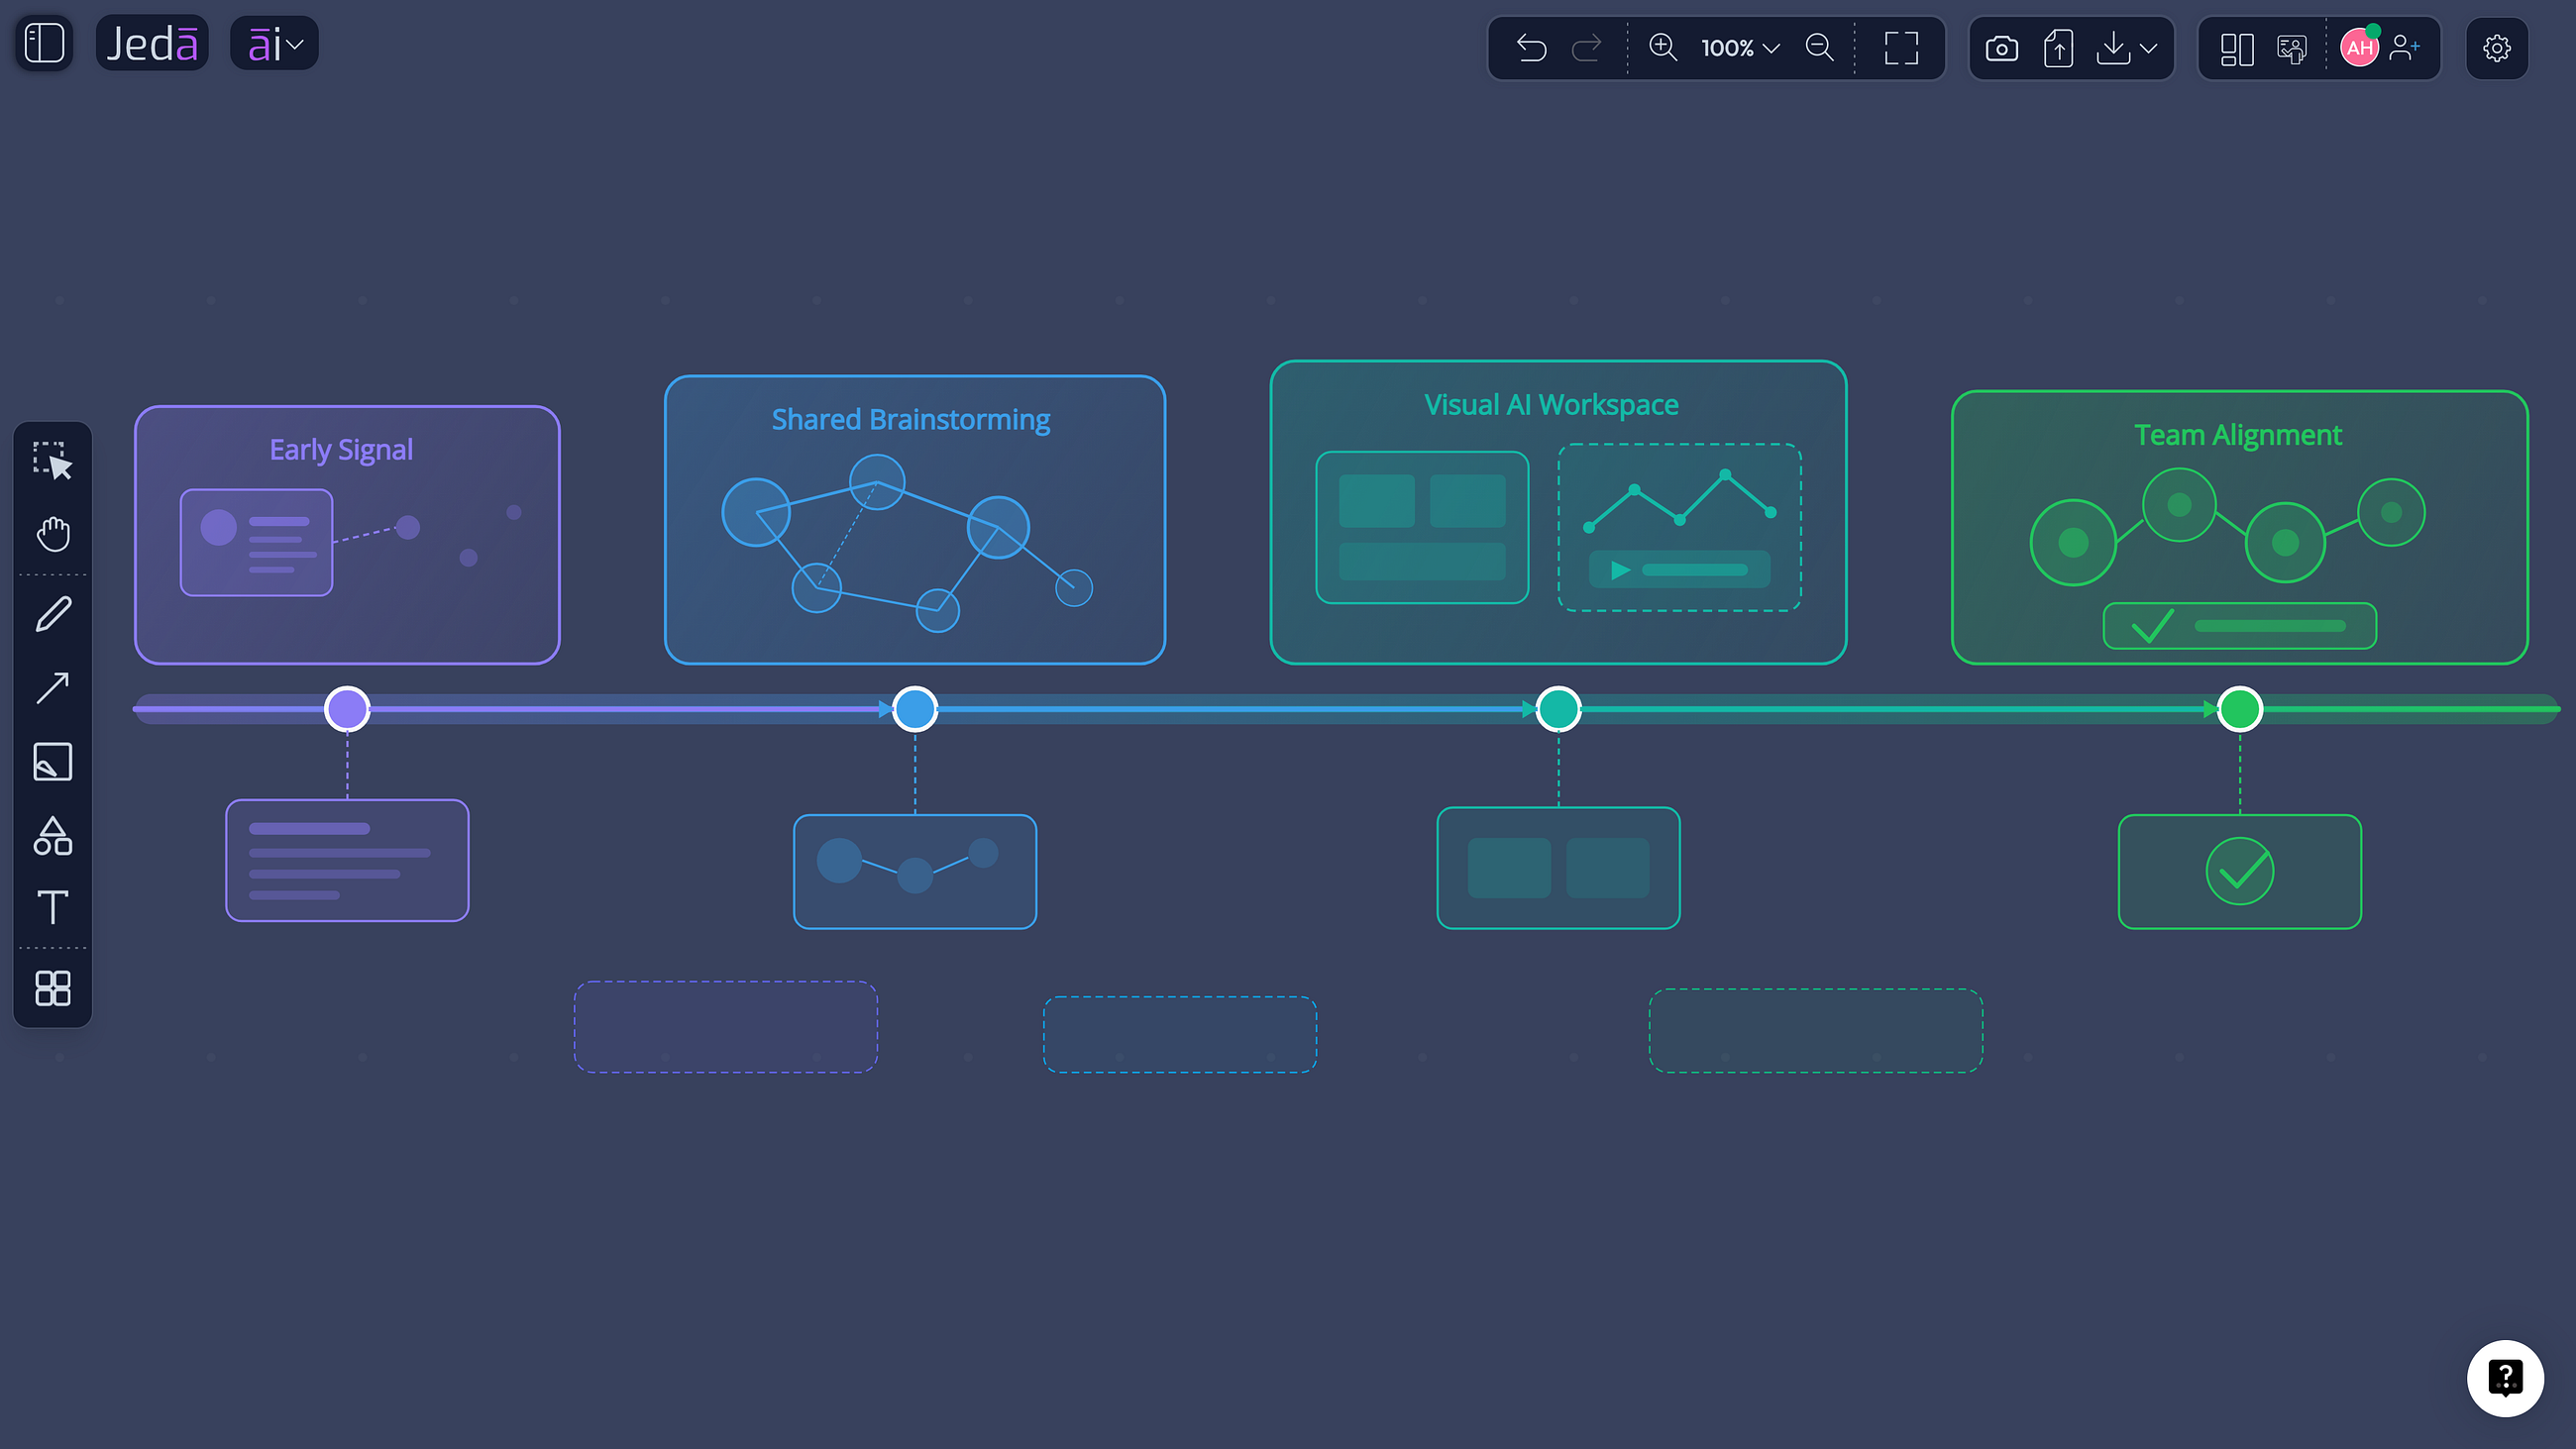Click the Visual AI Workspace title
The height and width of the screenshot is (1449, 2576).
(1551, 404)
